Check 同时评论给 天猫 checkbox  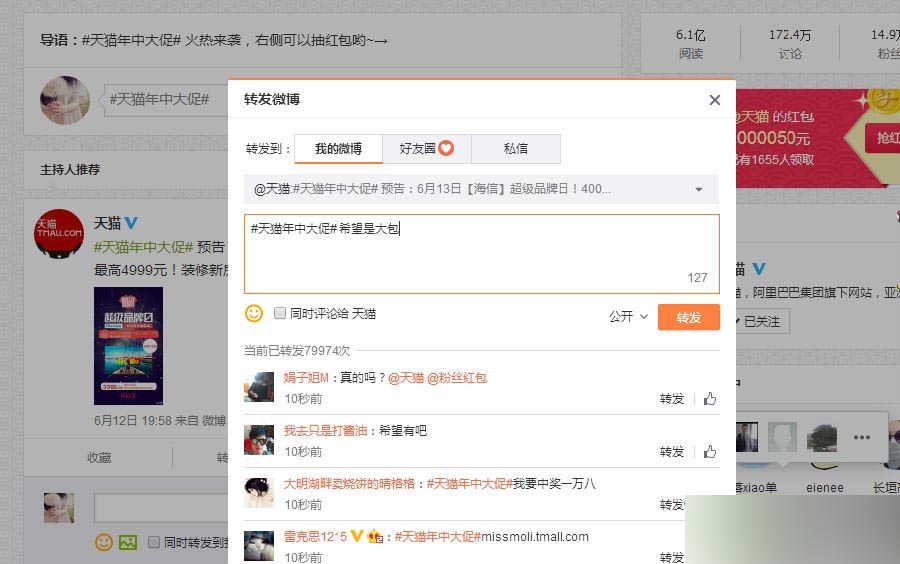280,313
